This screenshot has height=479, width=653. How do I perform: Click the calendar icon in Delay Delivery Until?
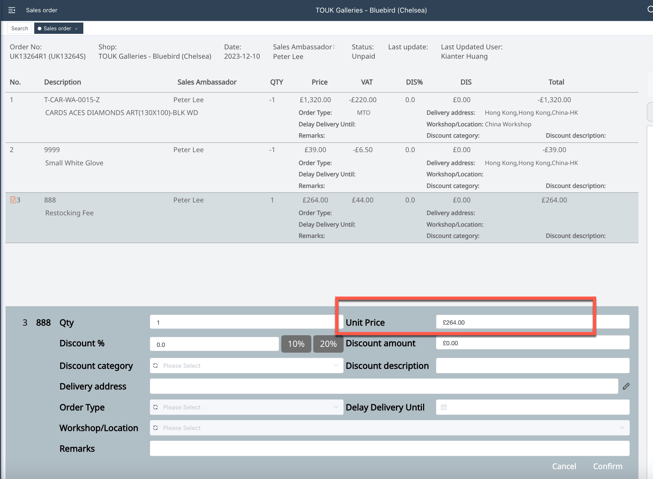coord(444,407)
